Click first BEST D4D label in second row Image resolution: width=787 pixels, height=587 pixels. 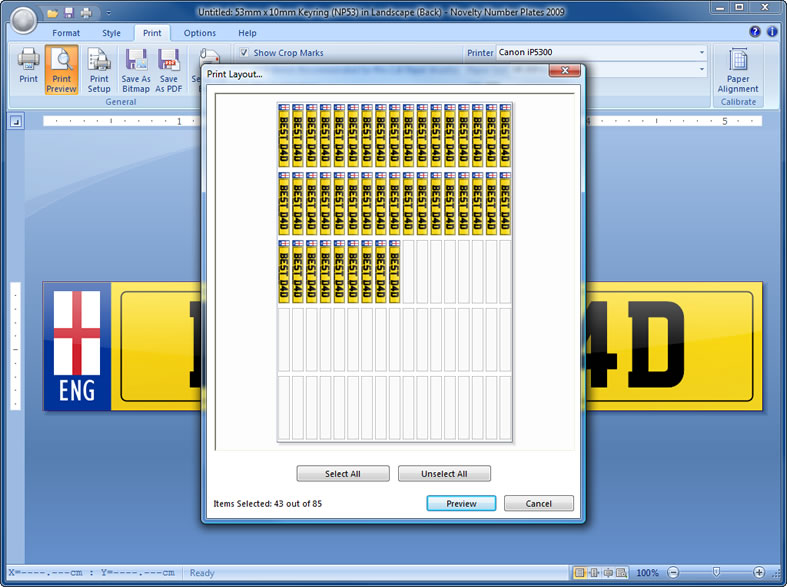(x=284, y=204)
